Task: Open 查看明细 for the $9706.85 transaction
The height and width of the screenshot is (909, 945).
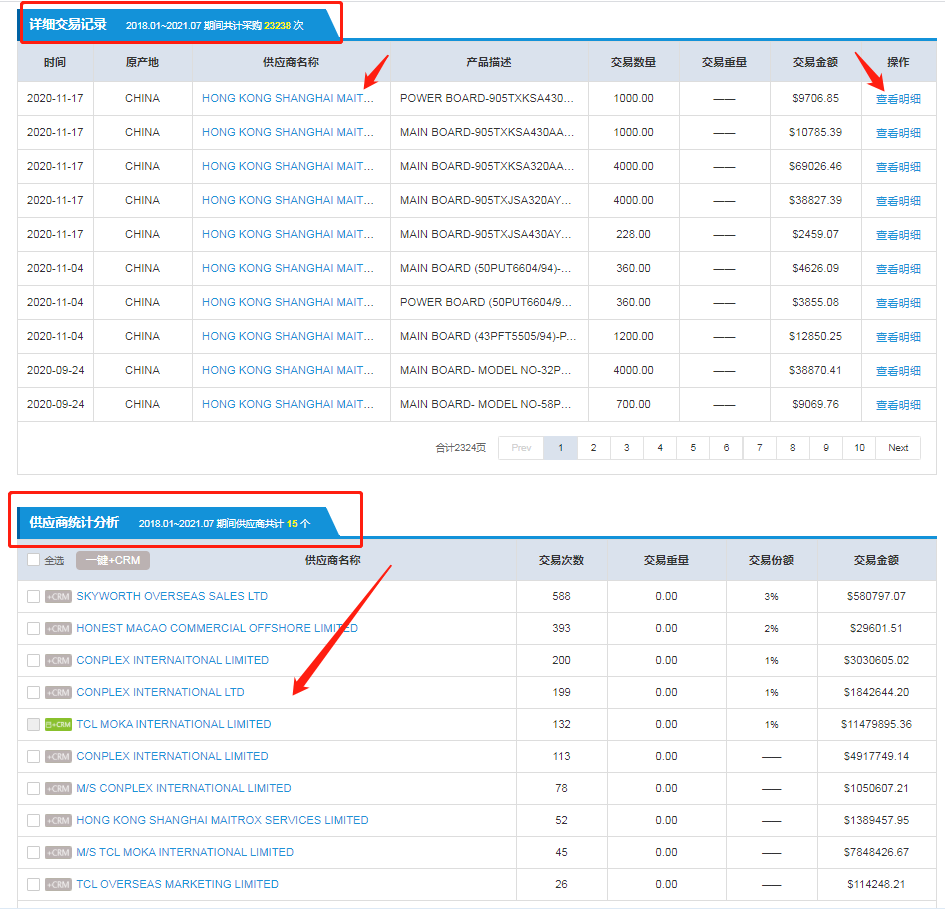Action: (898, 99)
